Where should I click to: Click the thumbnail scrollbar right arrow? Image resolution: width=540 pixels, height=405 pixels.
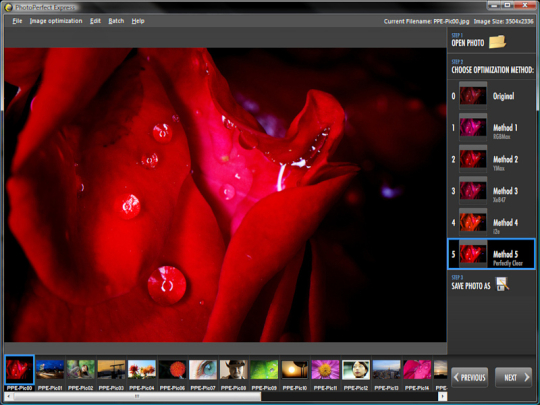click(443, 396)
